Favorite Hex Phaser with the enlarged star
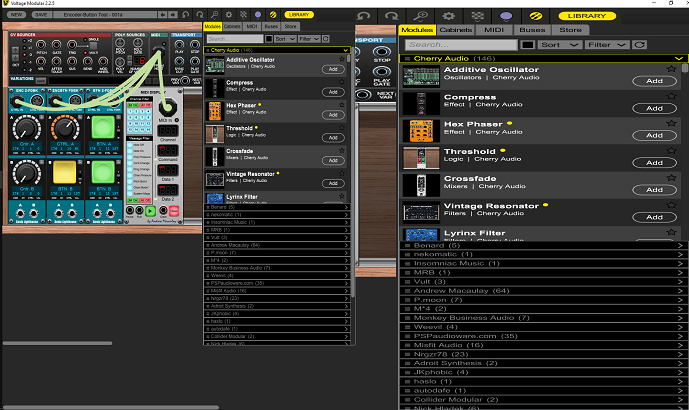Screen dimensions: 689x410 [671, 123]
